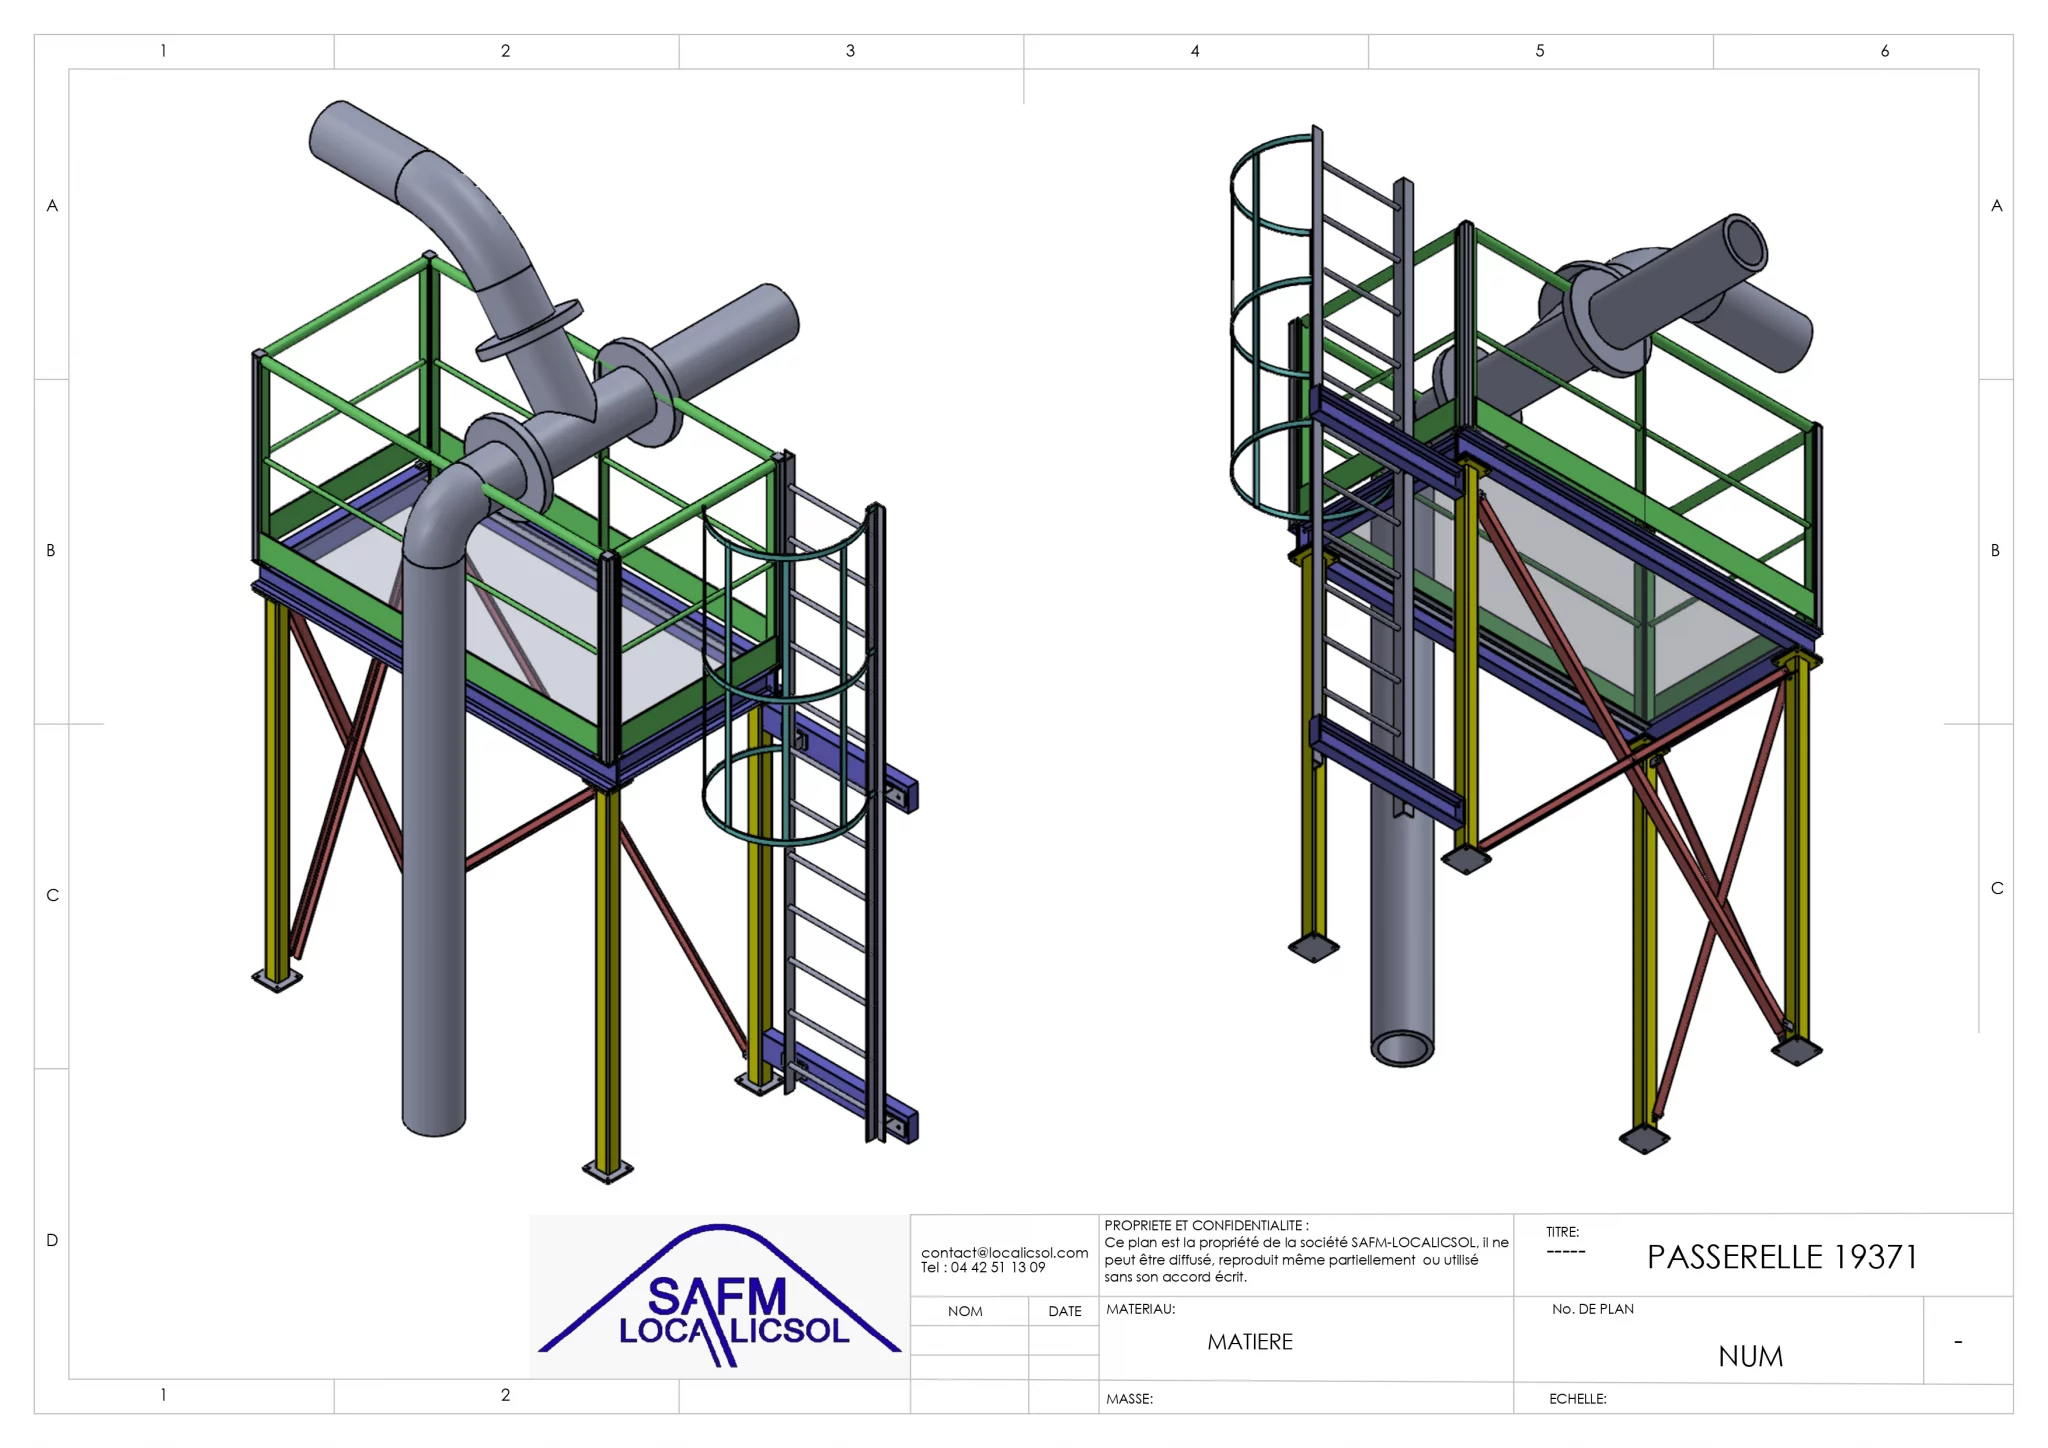This screenshot has height=1448, width=2048.
Task: Click column marker 4 on top border
Action: coord(1195,51)
